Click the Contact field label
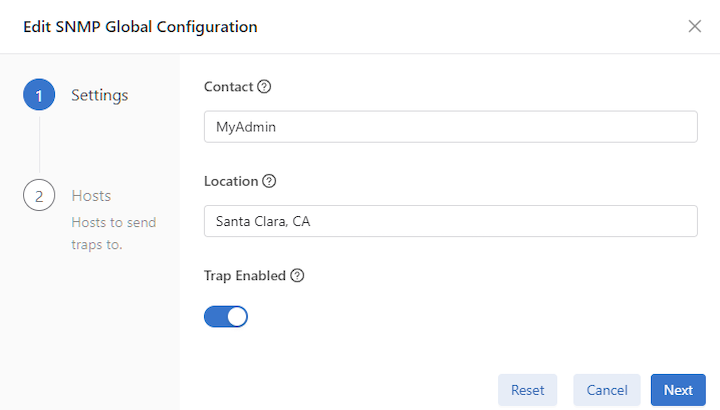720x410 pixels. [228, 87]
